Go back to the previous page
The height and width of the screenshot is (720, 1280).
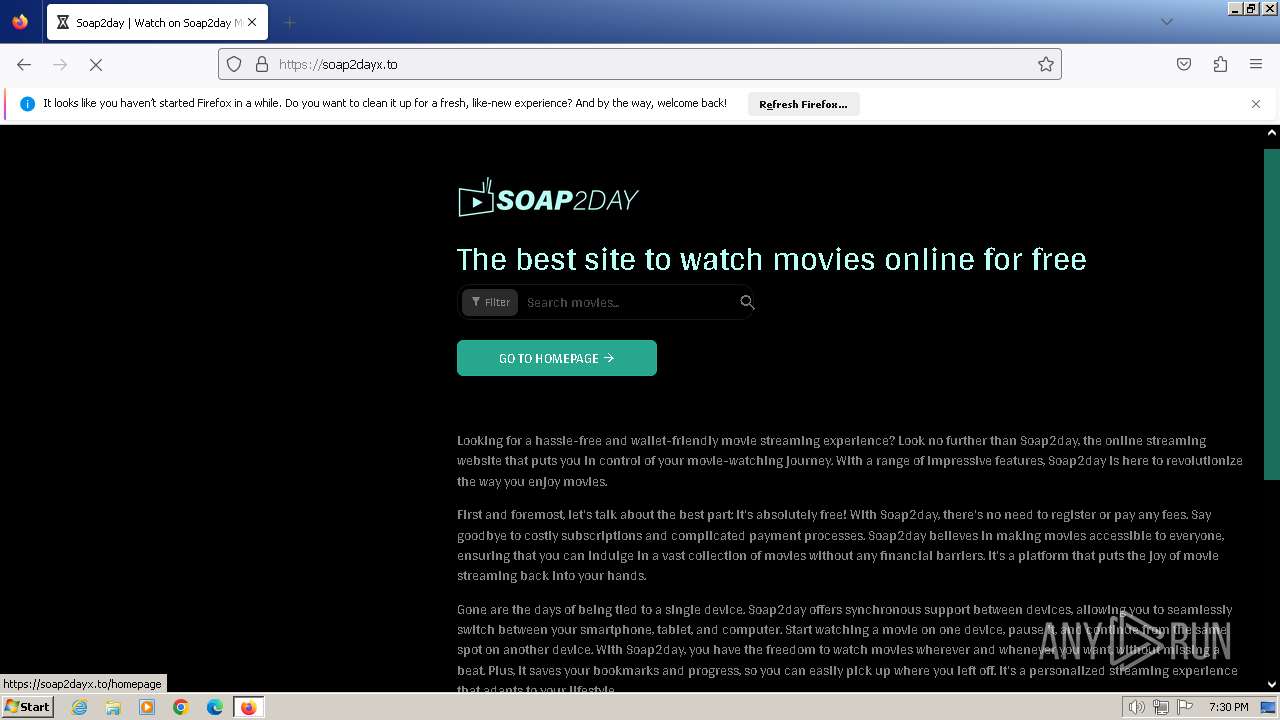point(24,64)
